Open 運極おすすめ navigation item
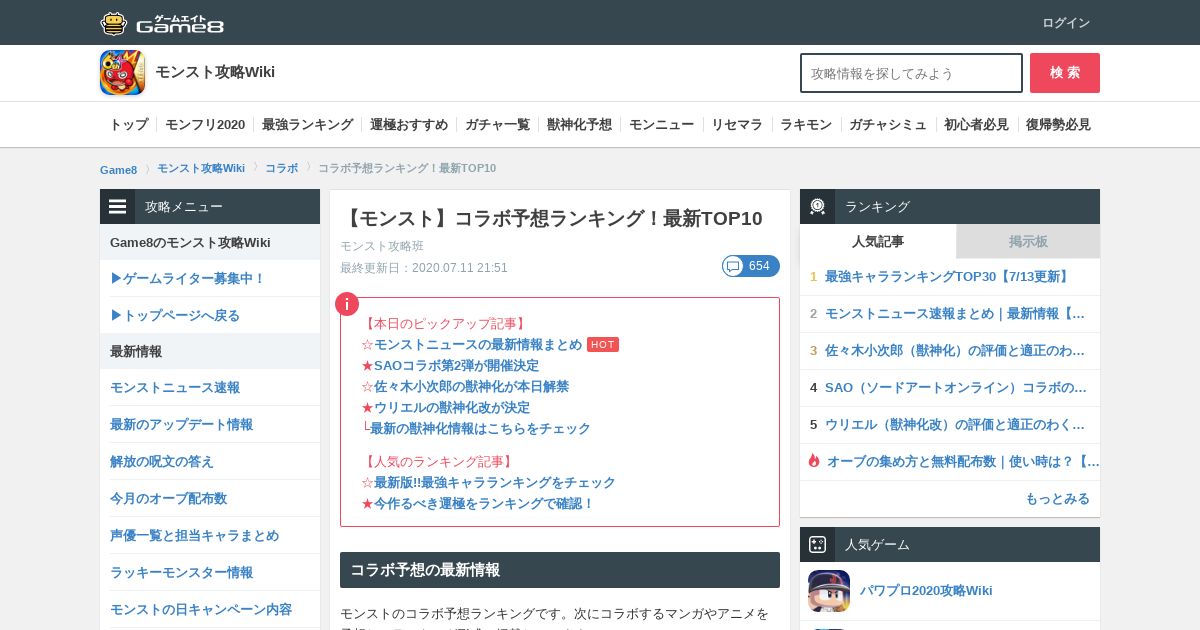Screen dimensions: 1200x630 tap(409, 125)
